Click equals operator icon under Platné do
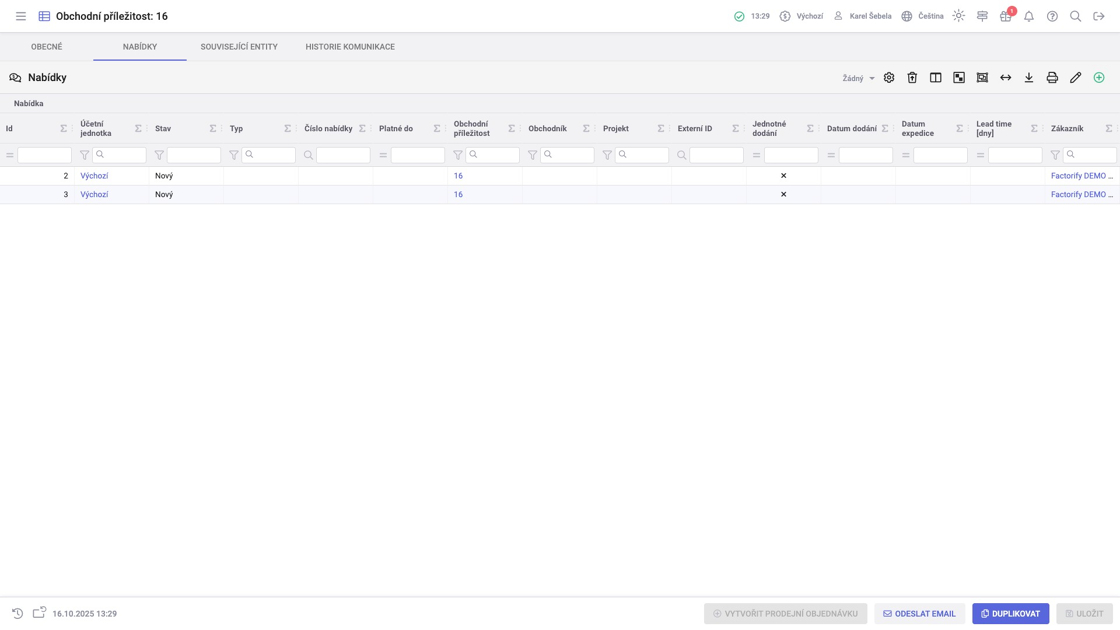1120x630 pixels. tap(383, 155)
